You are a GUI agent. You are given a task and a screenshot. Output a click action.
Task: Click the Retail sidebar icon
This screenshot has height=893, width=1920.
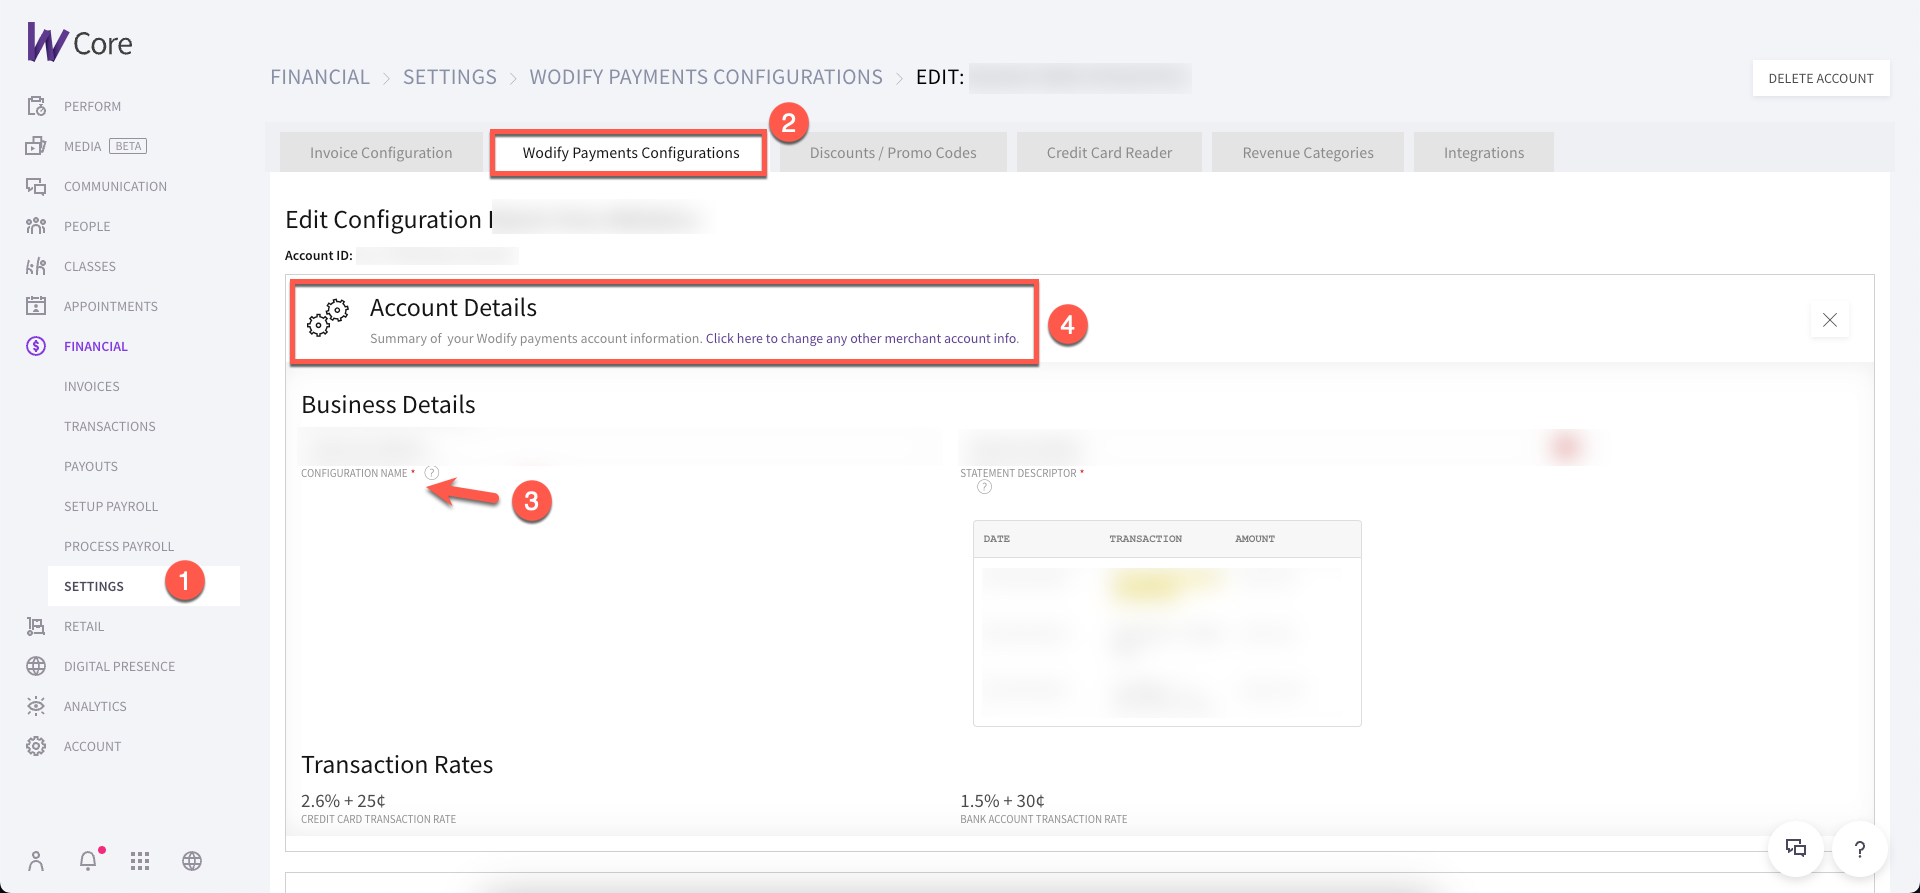(x=36, y=626)
